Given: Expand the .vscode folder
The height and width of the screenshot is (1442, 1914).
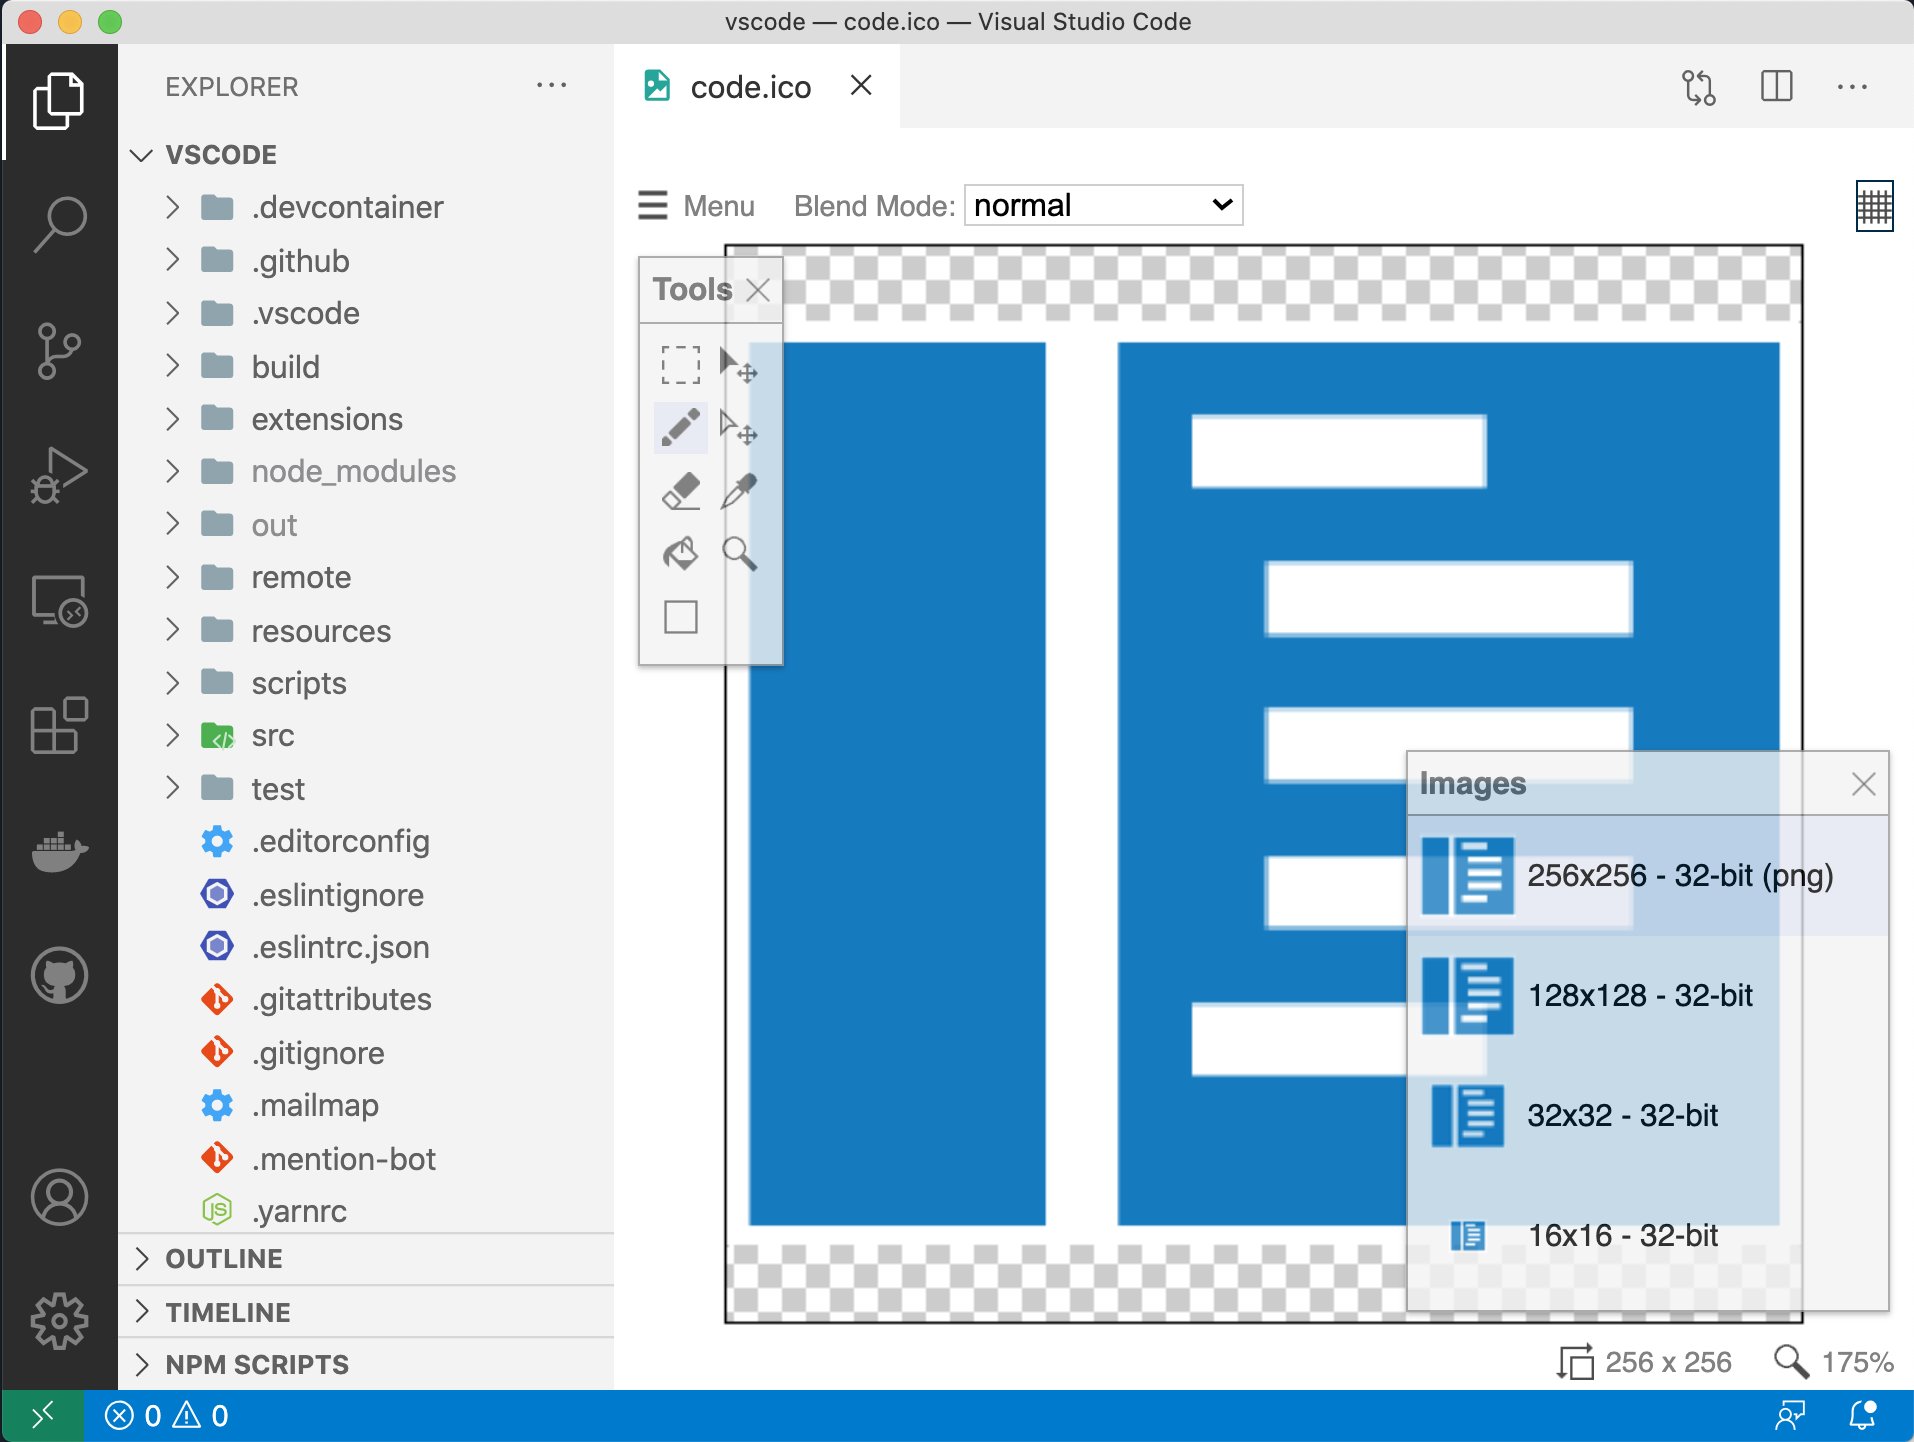Looking at the screenshot, I should [x=366, y=314].
